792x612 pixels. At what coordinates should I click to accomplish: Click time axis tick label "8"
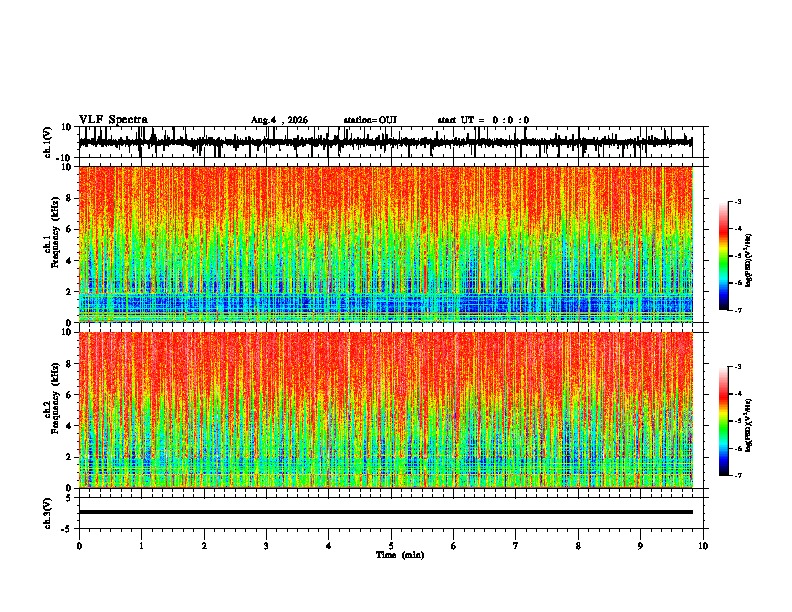point(578,546)
